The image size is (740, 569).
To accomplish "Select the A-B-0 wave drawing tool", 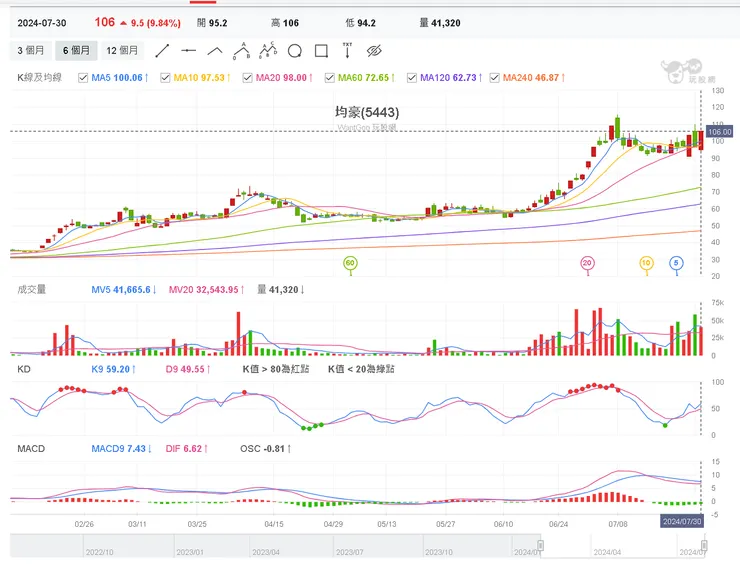I will [x=242, y=50].
